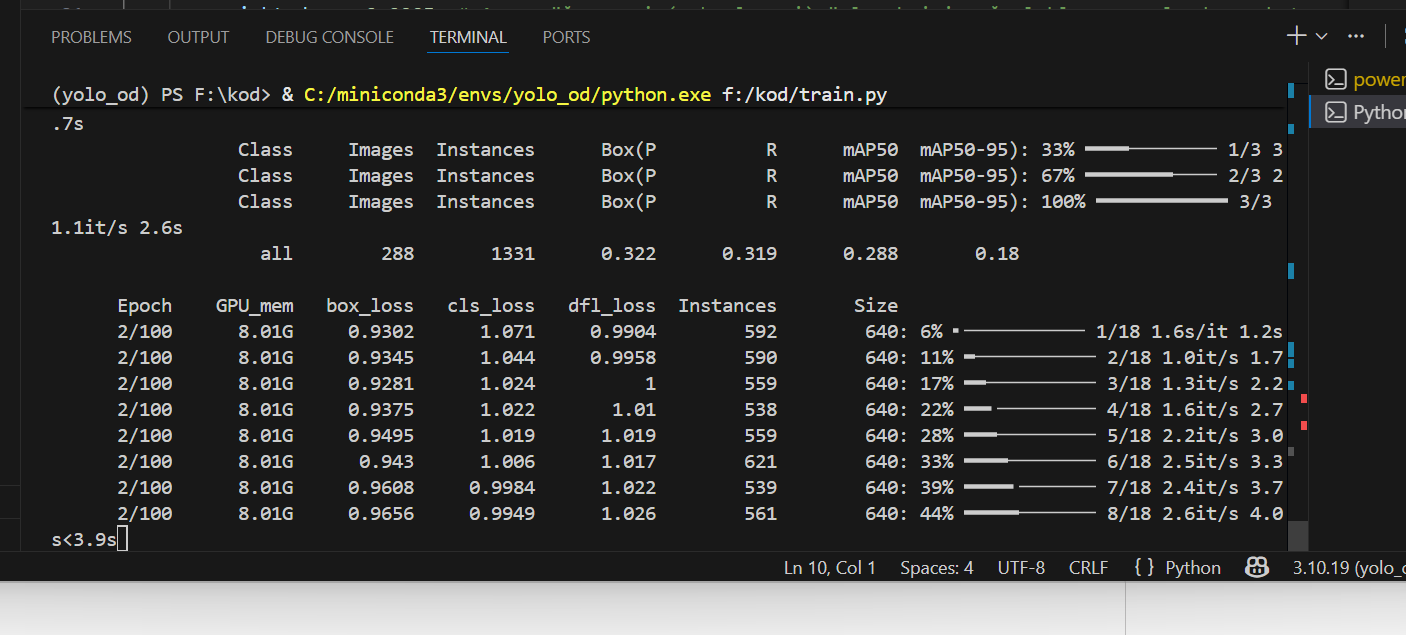Open Python language mode in status bar
Viewport: 1406px width, 635px height.
pyautogui.click(x=1178, y=568)
